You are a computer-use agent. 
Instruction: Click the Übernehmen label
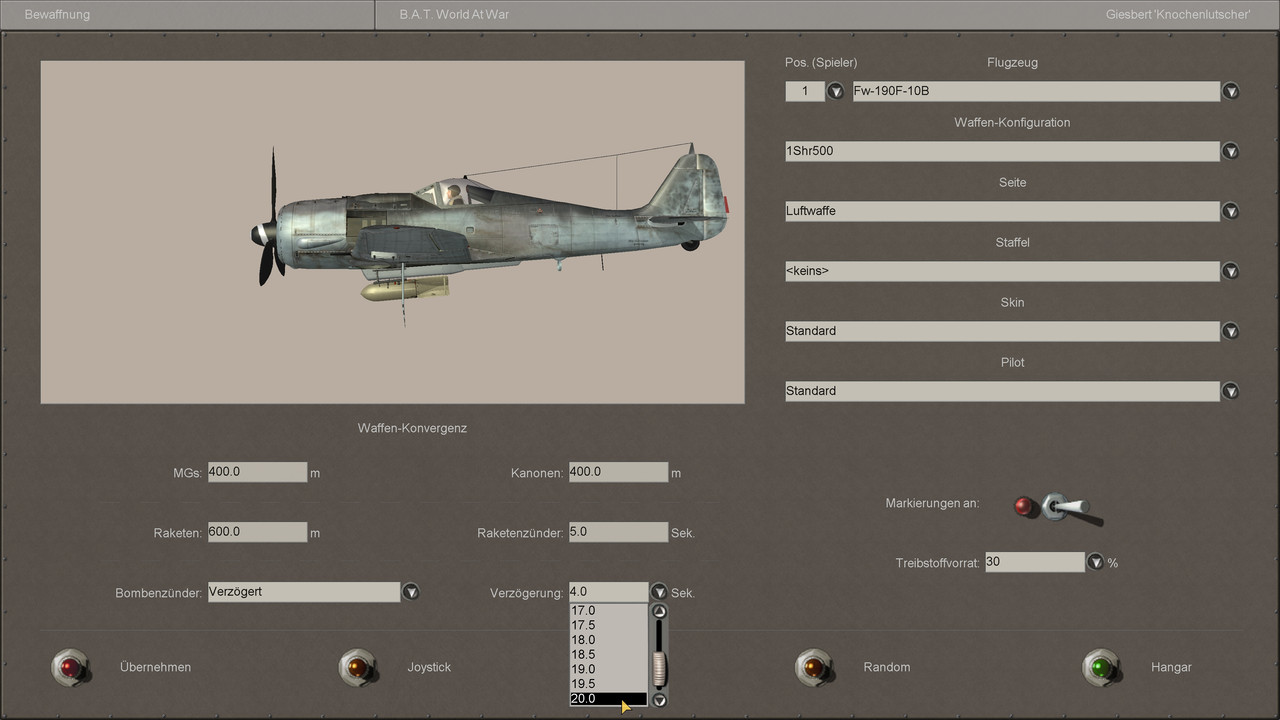point(155,667)
